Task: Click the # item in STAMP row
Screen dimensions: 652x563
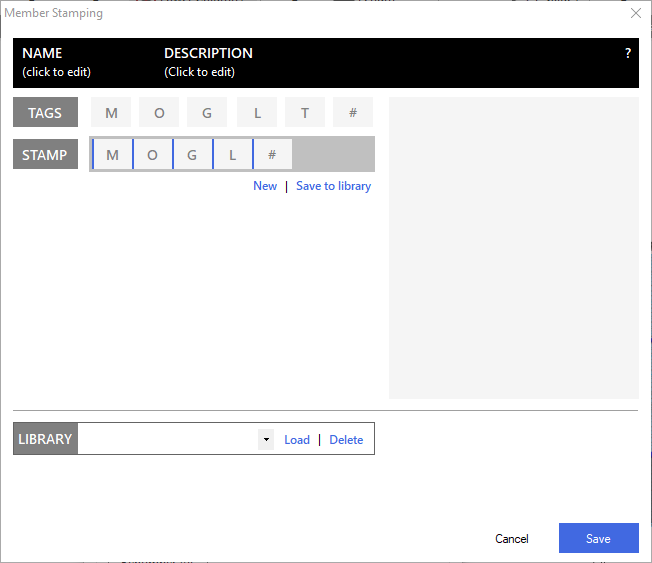Action: 272,155
